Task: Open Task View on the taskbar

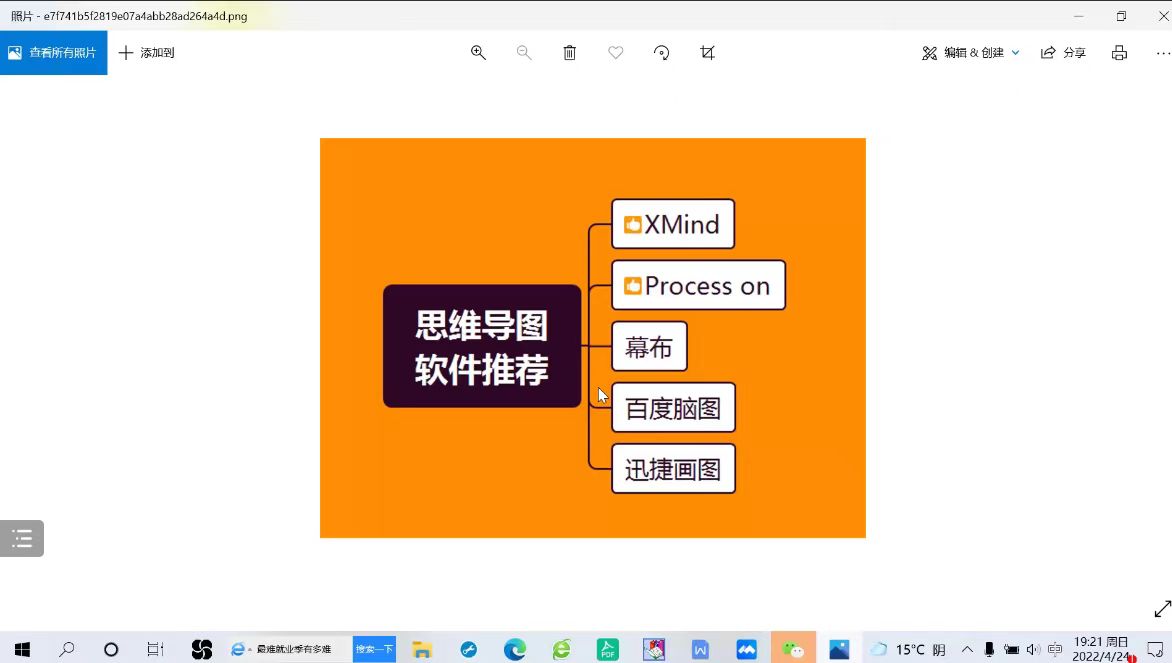Action: pos(155,650)
